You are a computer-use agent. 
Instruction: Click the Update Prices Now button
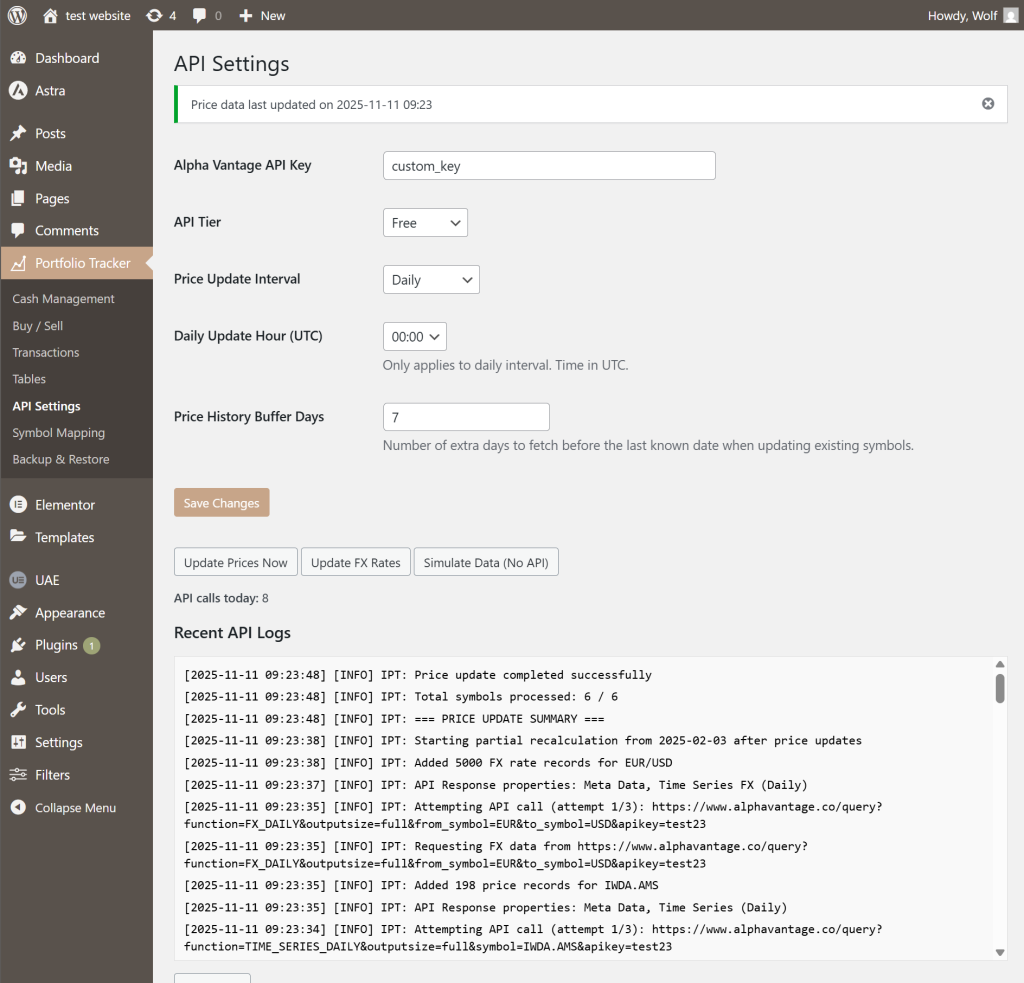click(236, 563)
